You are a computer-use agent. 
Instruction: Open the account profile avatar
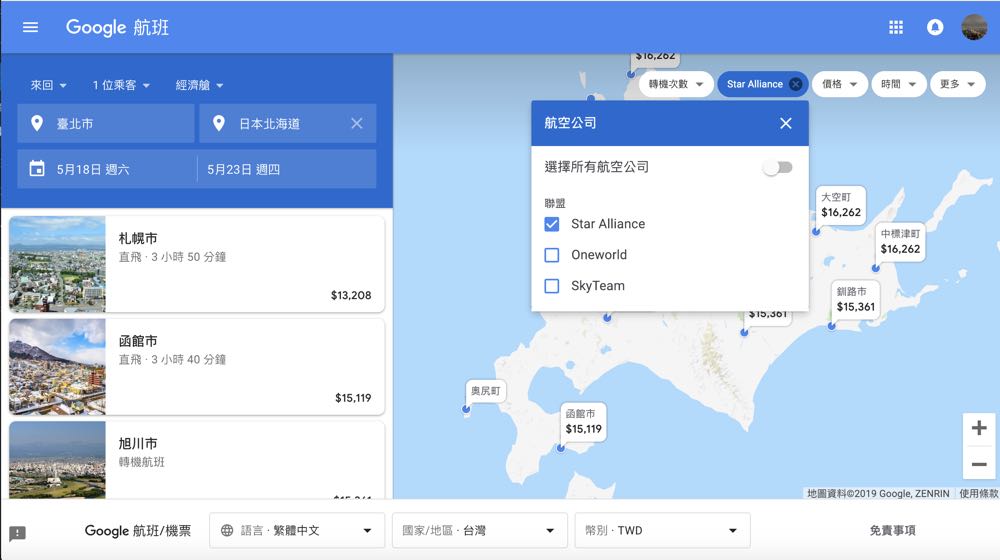tap(974, 27)
